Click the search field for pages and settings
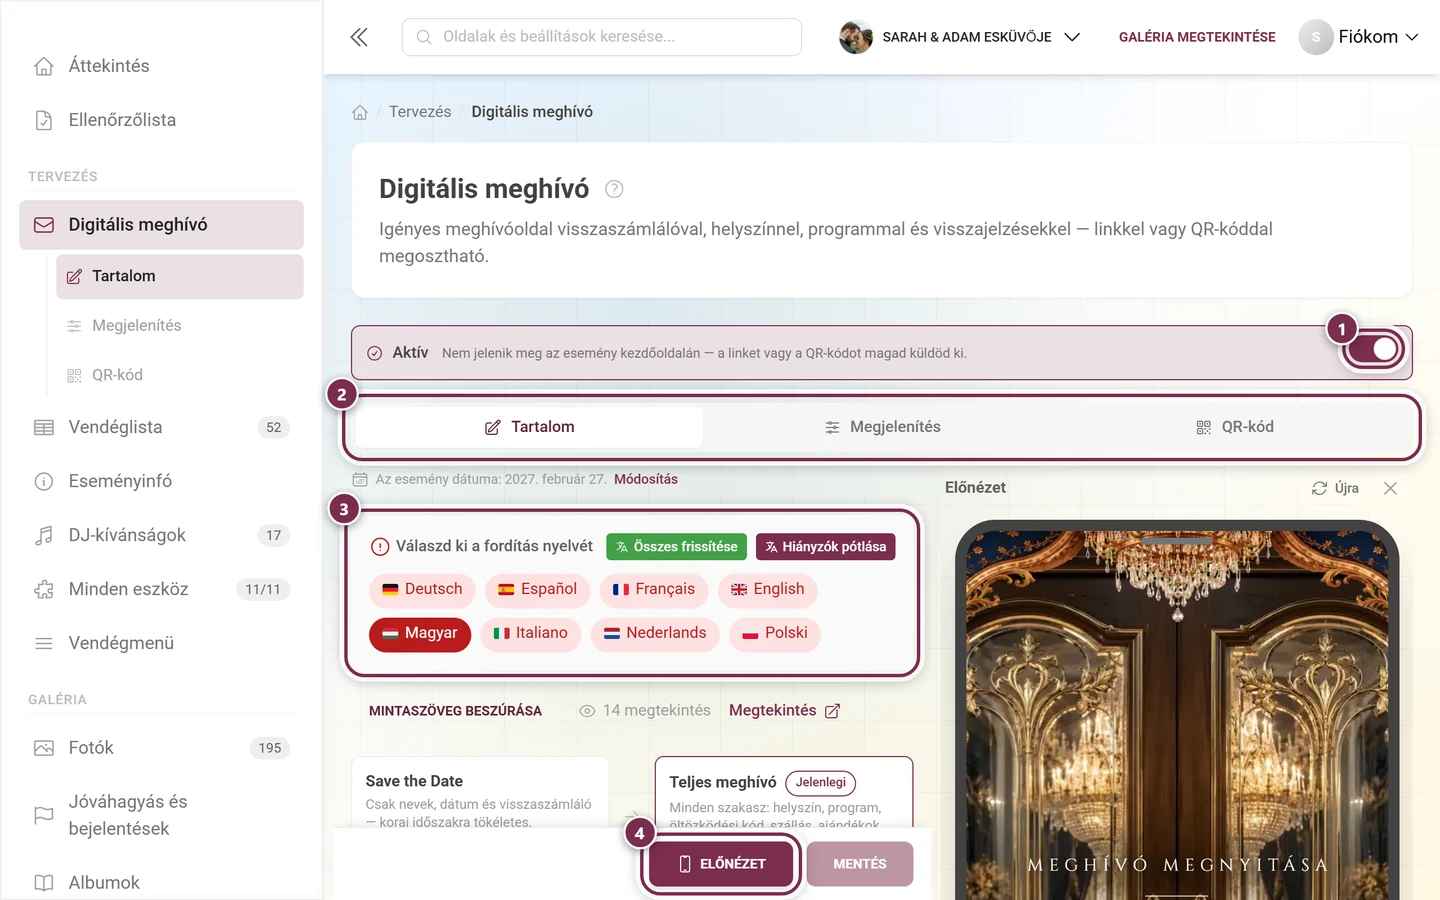The height and width of the screenshot is (900, 1440). (x=602, y=37)
